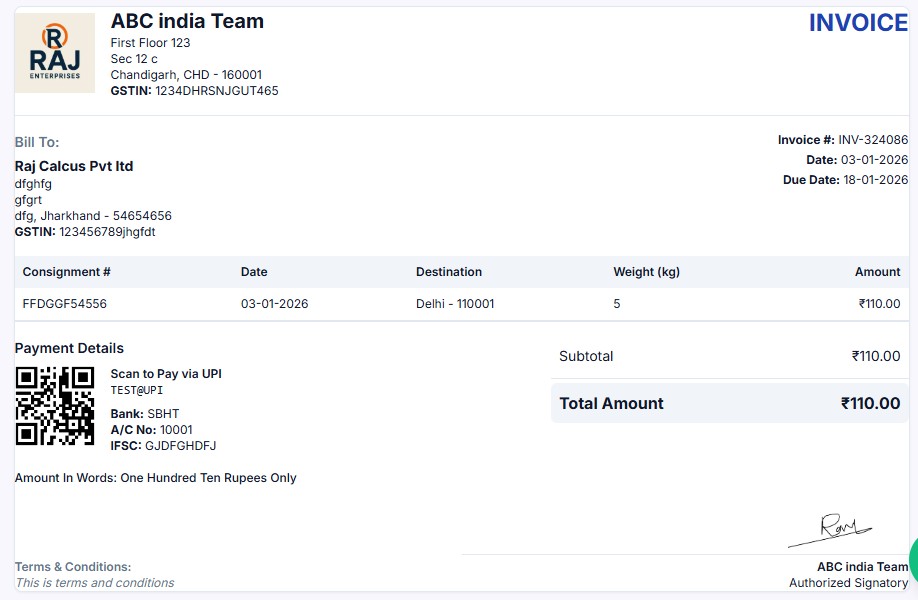Click the blue INVOICE heading
The height and width of the screenshot is (600, 918).
[857, 23]
